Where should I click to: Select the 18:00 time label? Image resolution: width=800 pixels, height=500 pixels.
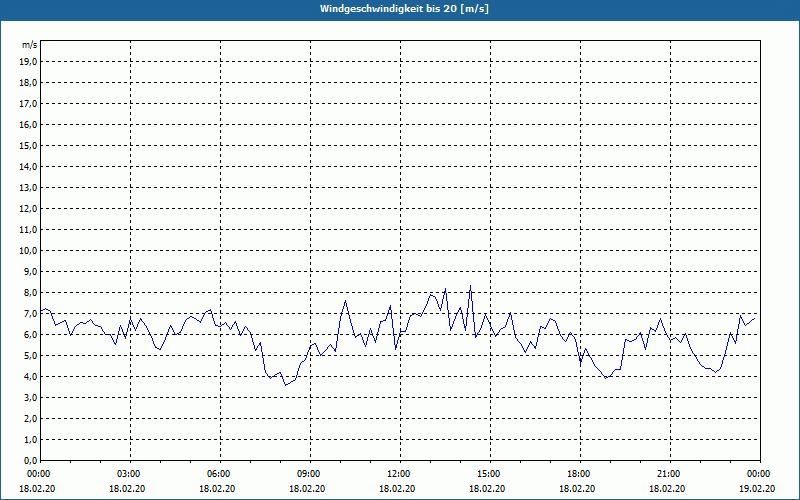point(580,474)
